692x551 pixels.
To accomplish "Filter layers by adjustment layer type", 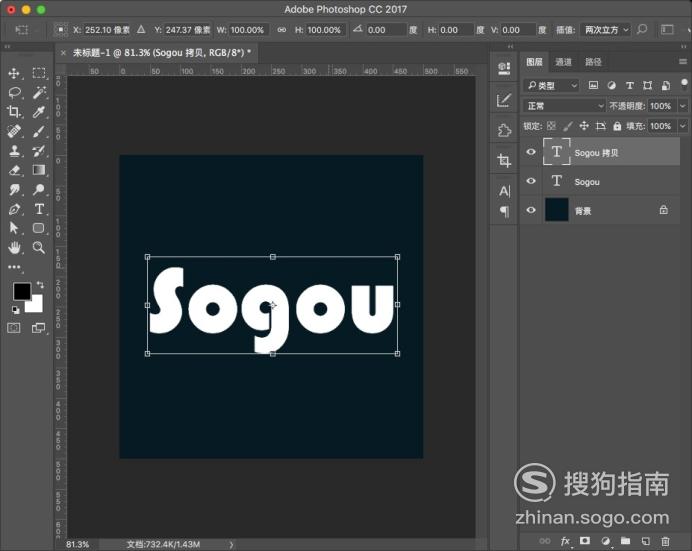I will coord(611,85).
